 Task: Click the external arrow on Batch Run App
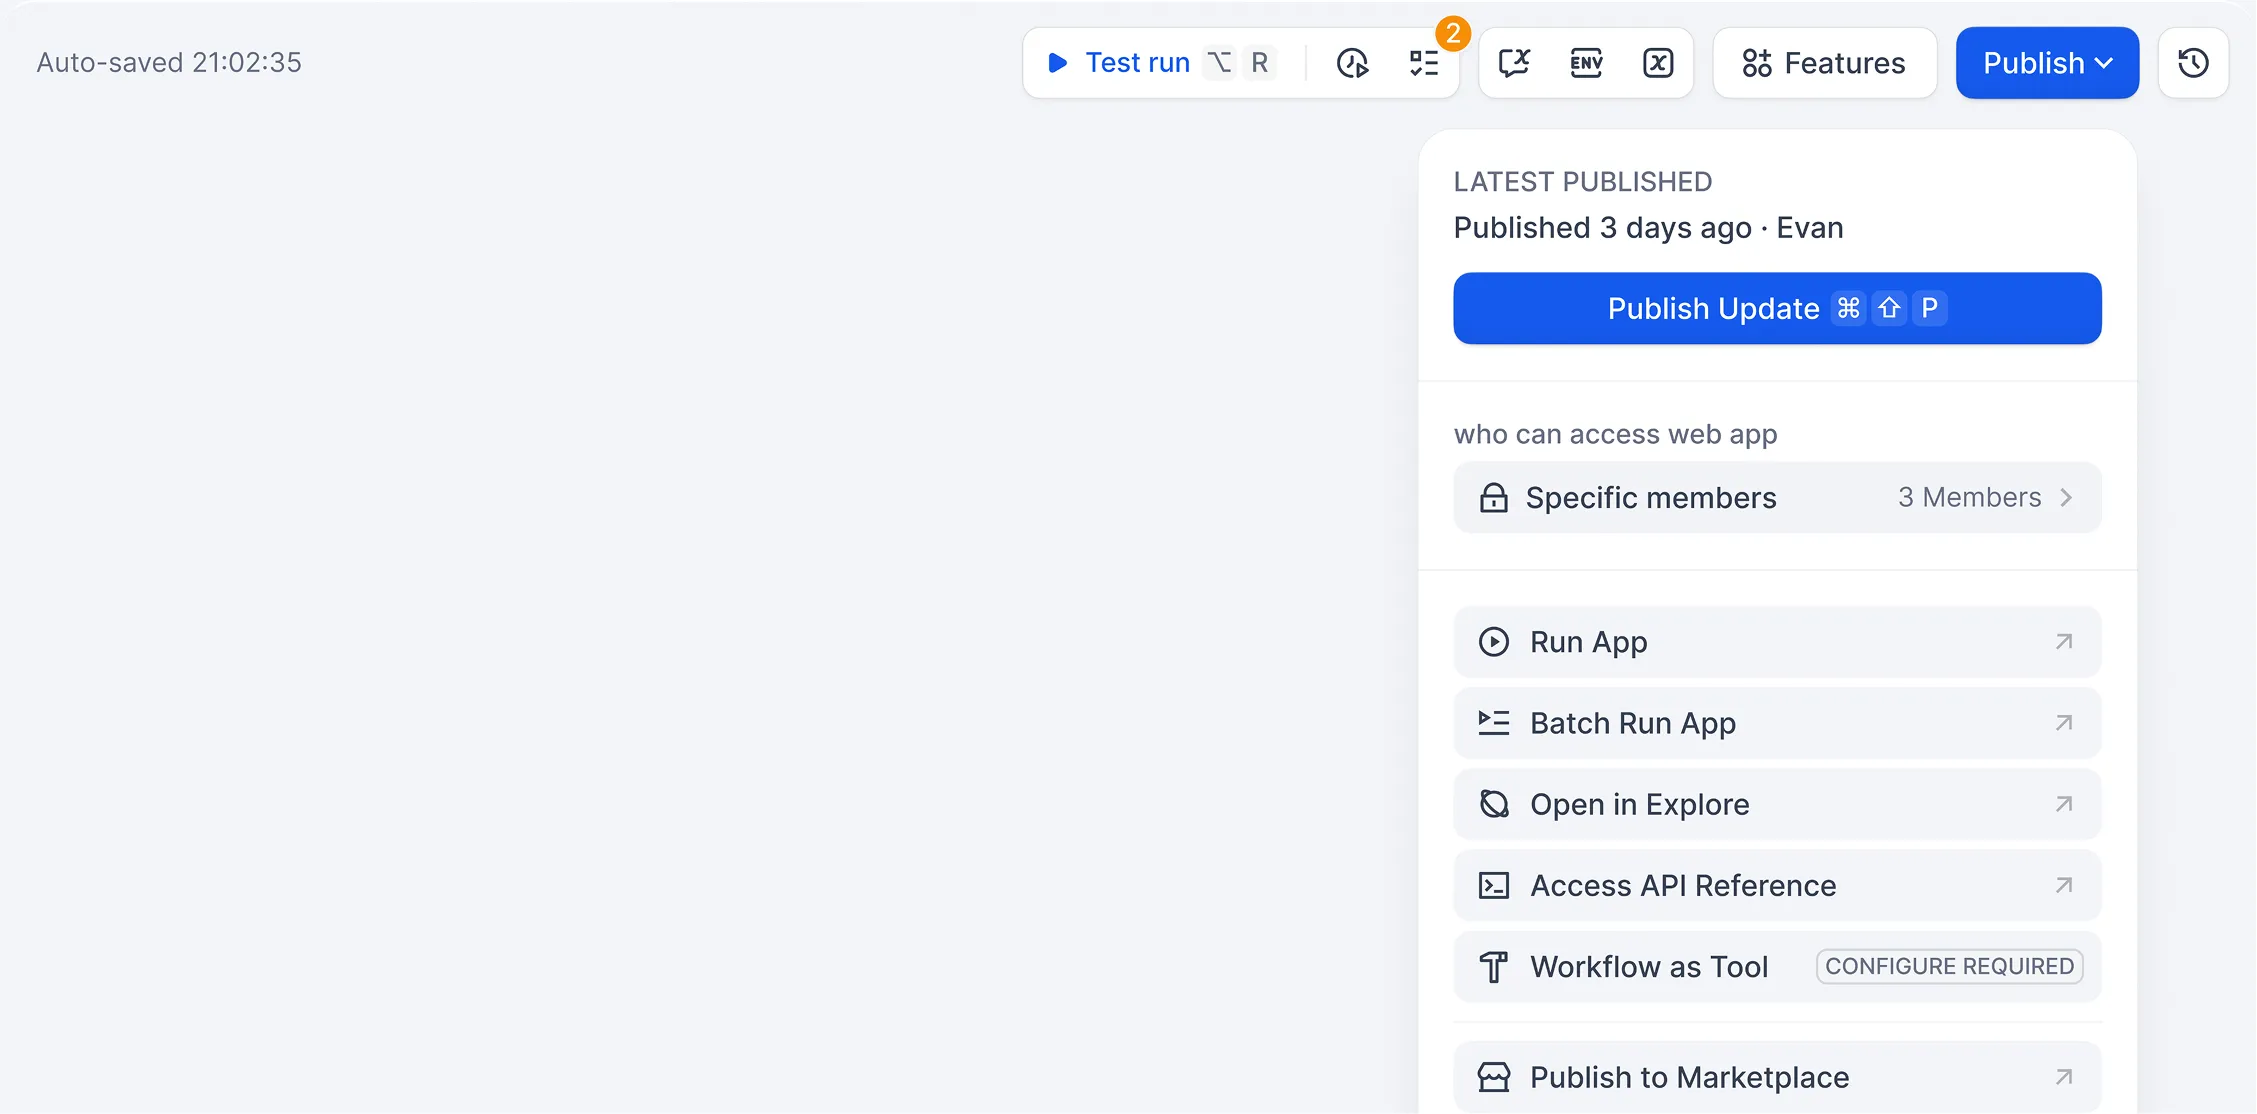click(x=2064, y=723)
